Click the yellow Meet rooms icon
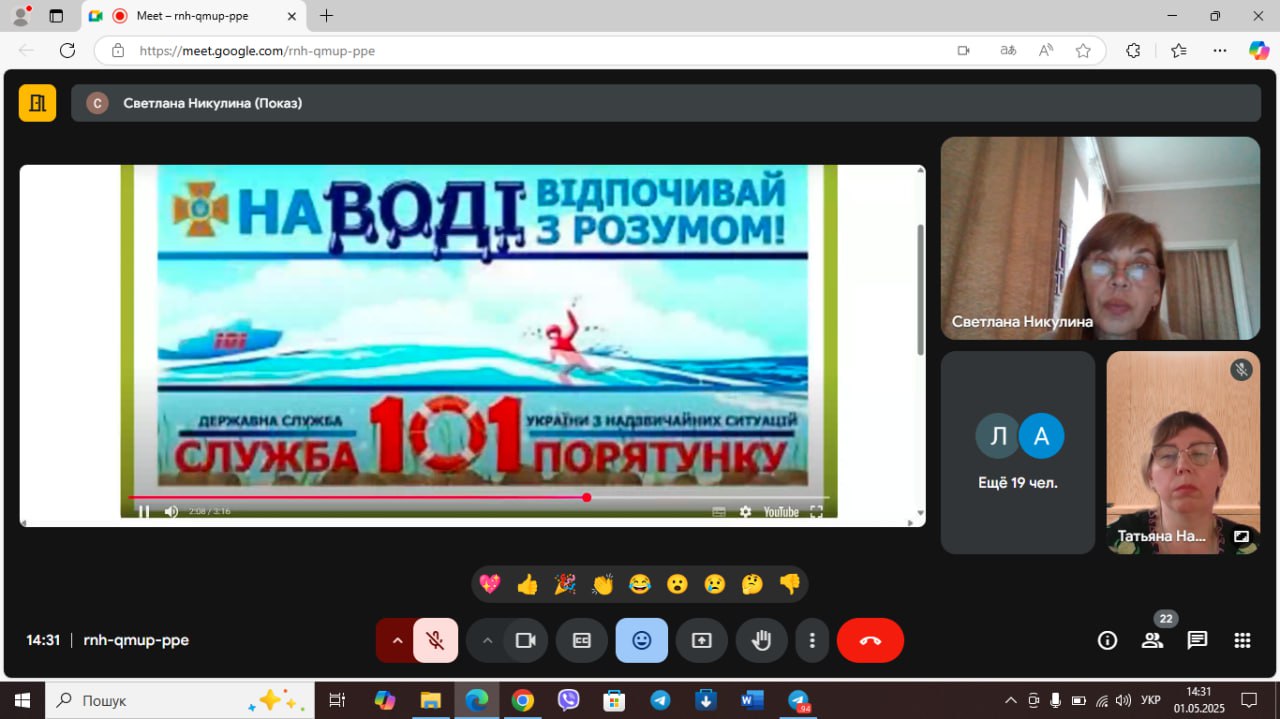The width and height of the screenshot is (1280, 719). click(x=37, y=103)
